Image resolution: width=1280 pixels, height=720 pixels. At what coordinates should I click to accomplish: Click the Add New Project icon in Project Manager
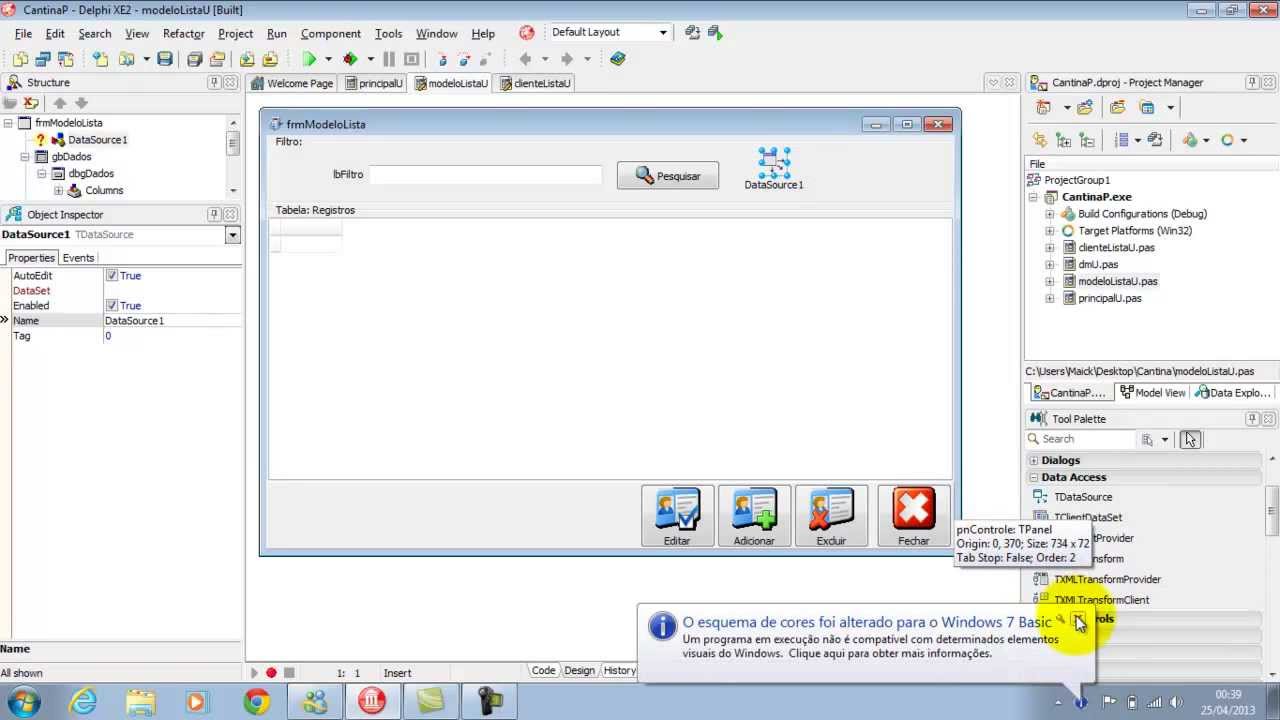(x=1044, y=107)
